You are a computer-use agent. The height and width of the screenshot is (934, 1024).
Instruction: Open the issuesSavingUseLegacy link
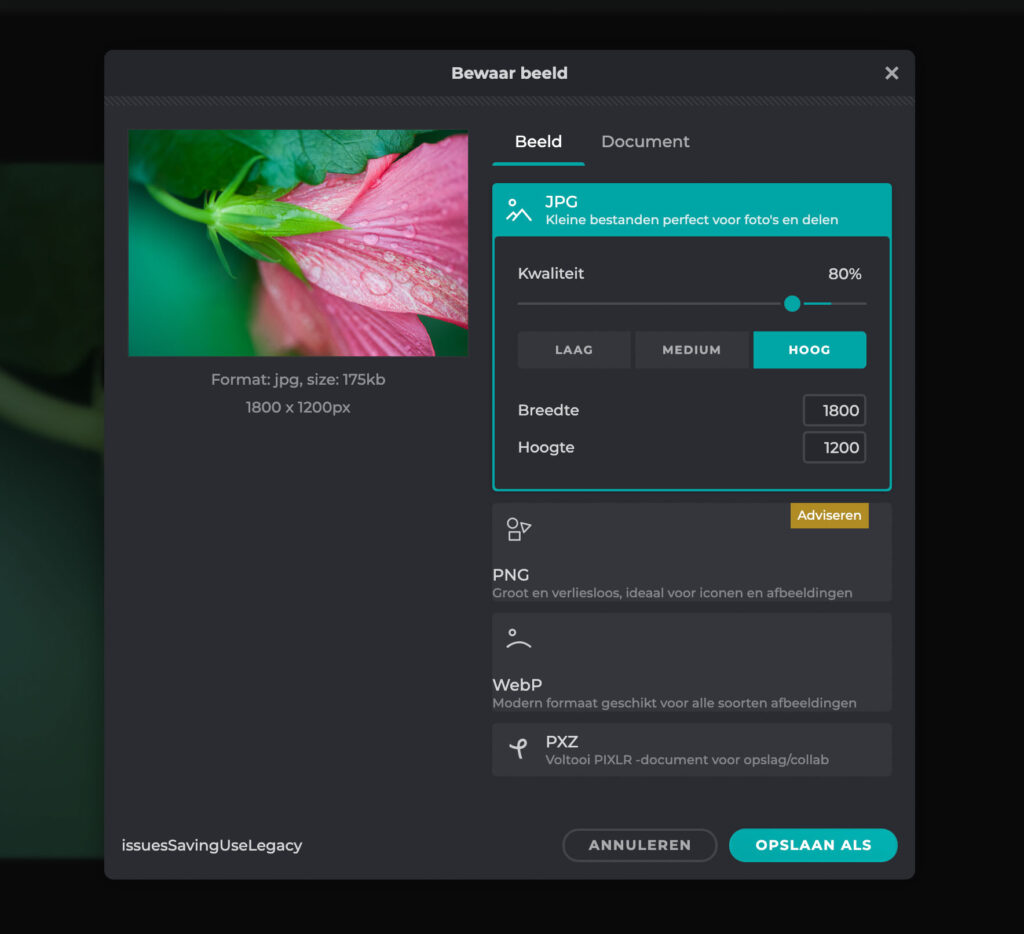tap(212, 845)
